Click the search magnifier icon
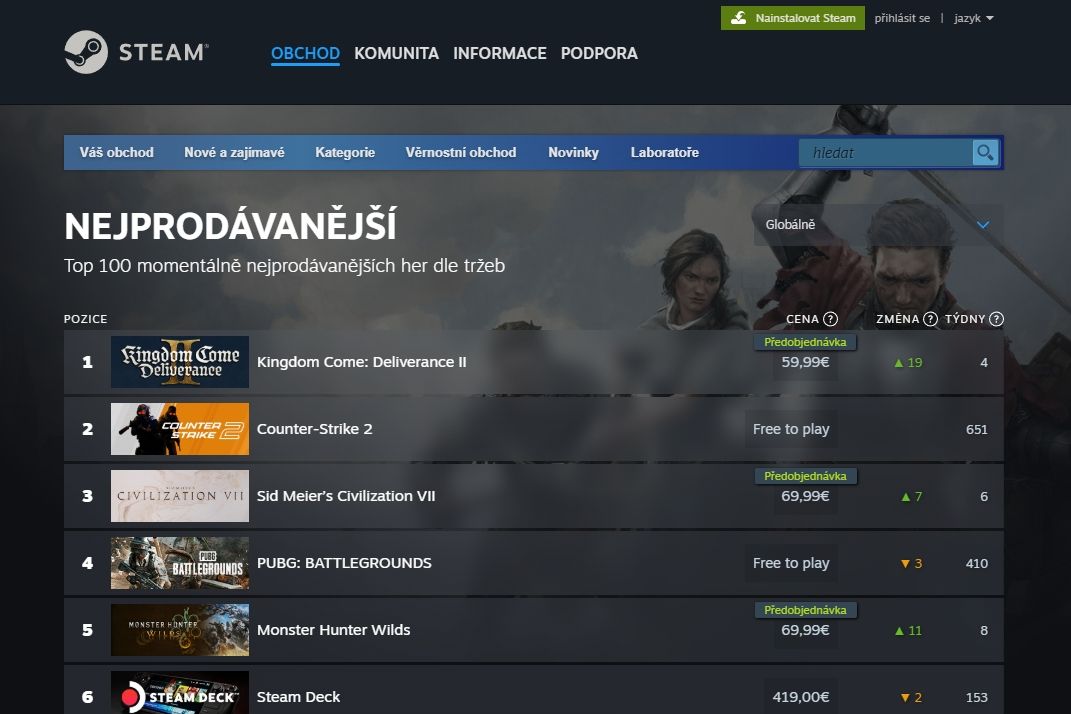 (x=985, y=152)
